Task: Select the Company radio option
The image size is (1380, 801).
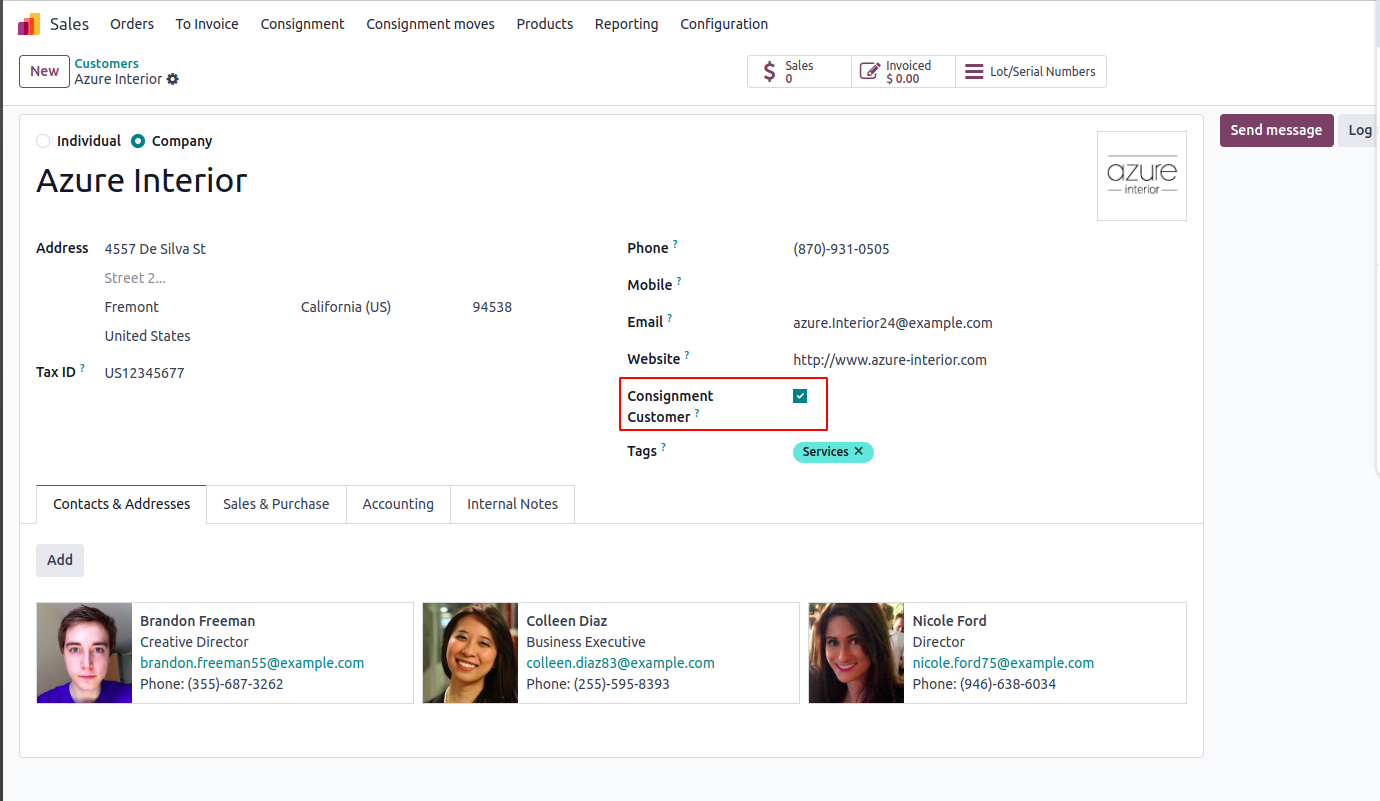Action: pos(138,141)
